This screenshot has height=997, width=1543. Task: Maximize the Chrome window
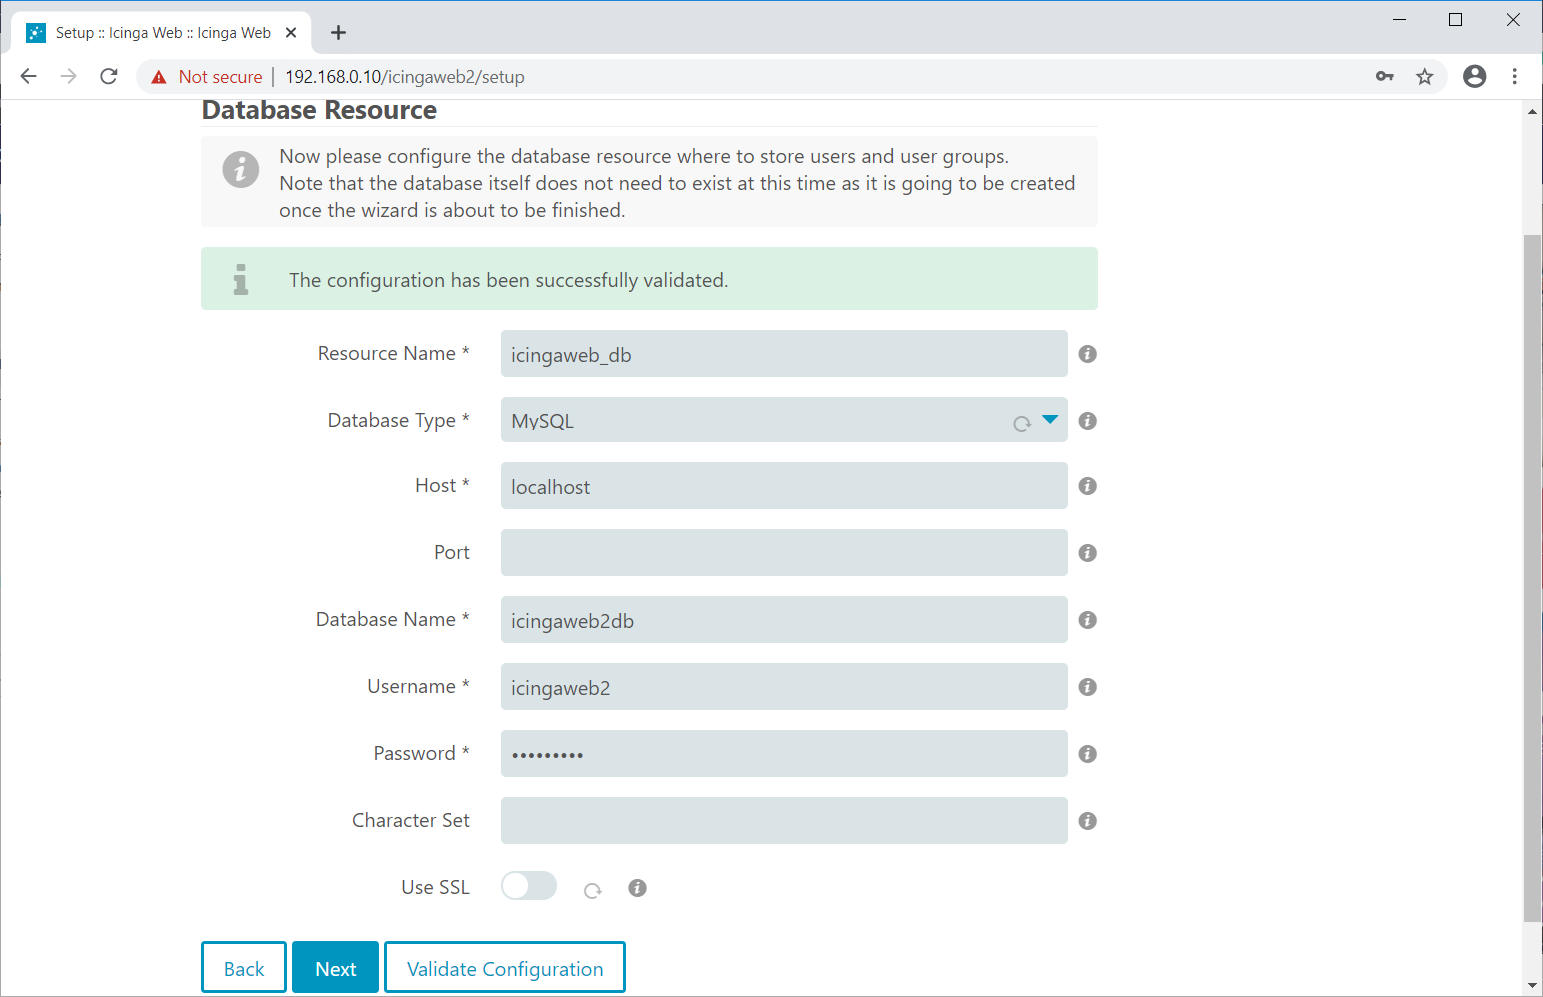[1456, 20]
